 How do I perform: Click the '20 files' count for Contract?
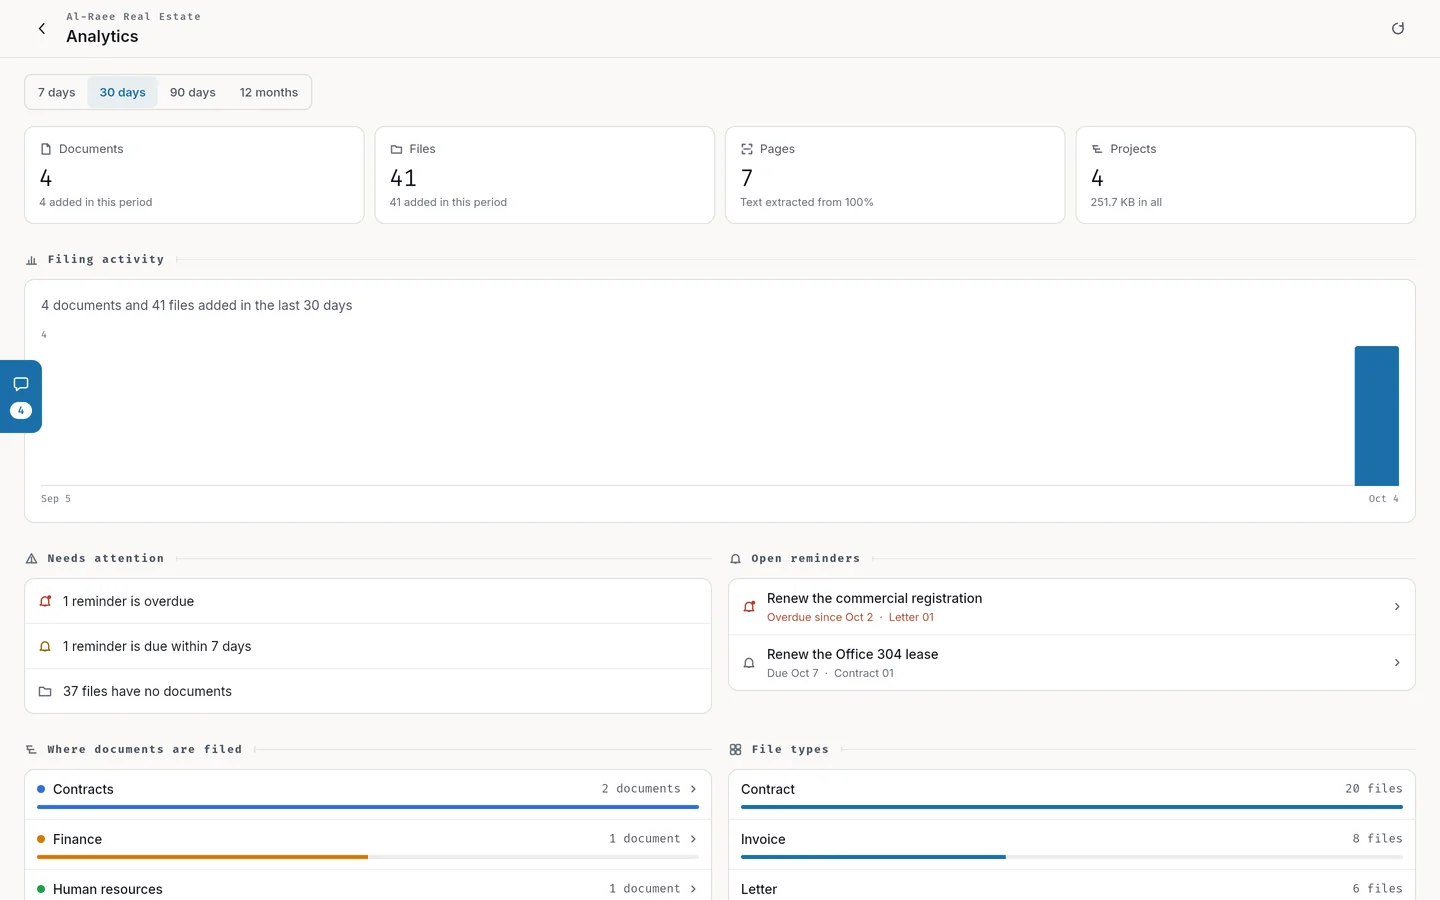tap(1373, 789)
